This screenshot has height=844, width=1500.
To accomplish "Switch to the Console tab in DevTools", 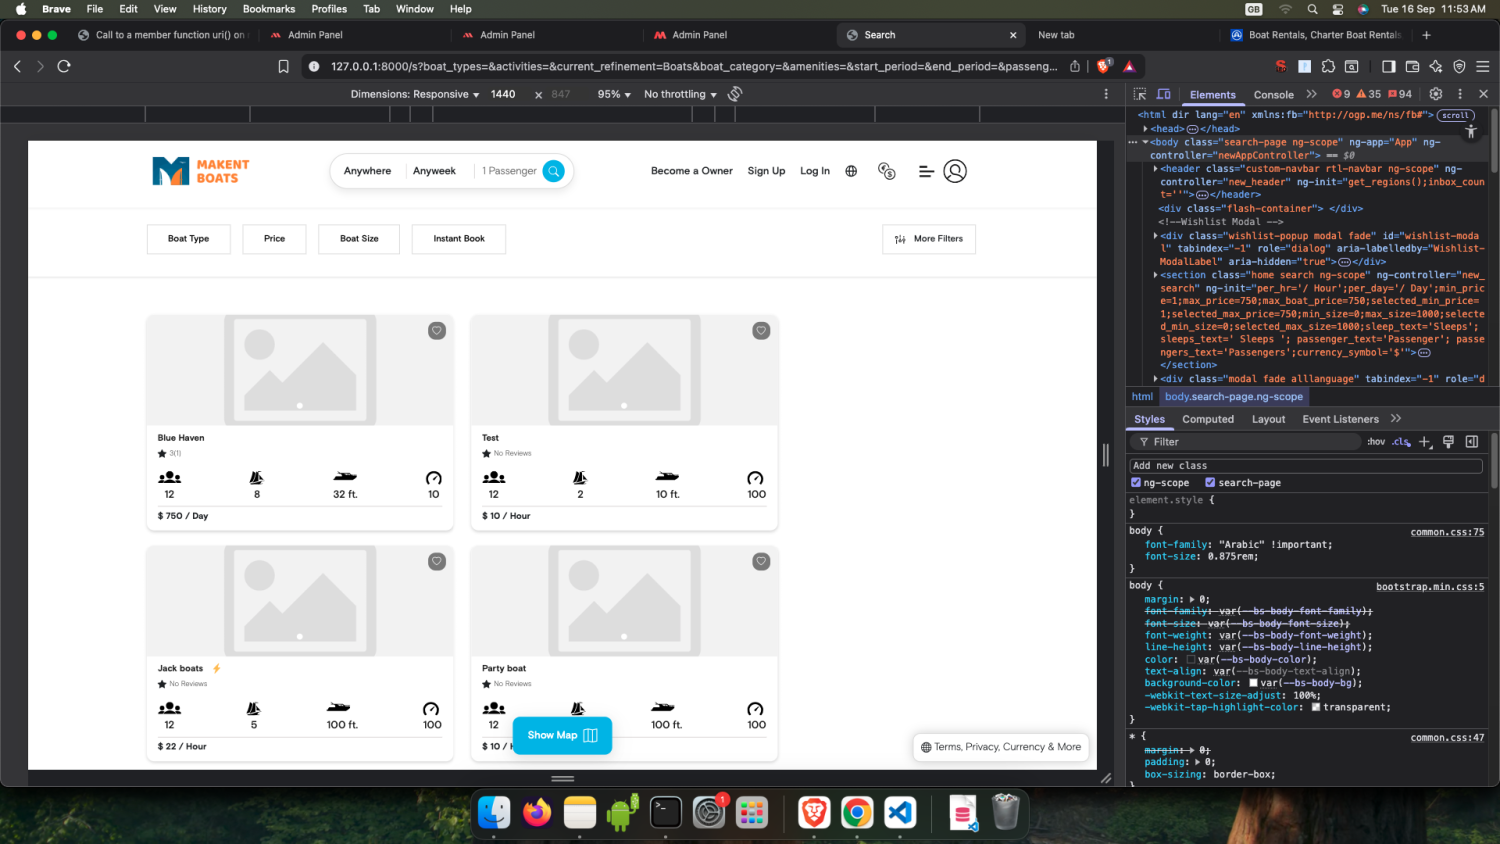I will (x=1273, y=95).
